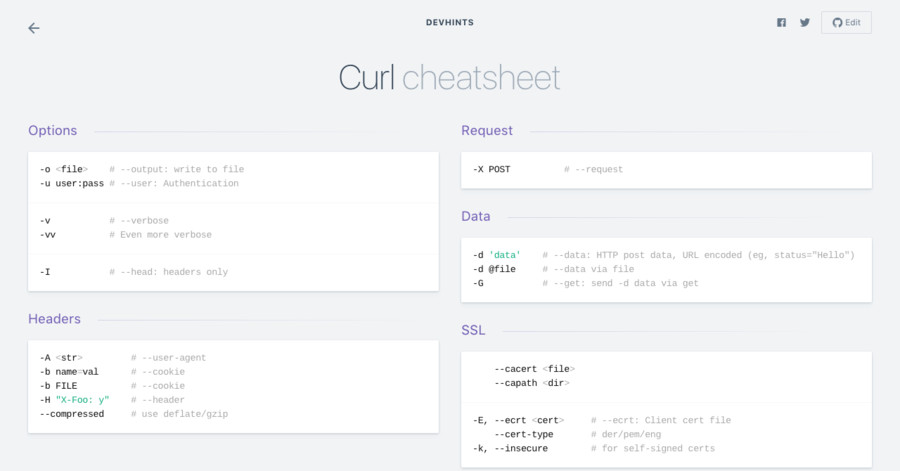
Task: Share page via Twitter icon
Action: (804, 22)
